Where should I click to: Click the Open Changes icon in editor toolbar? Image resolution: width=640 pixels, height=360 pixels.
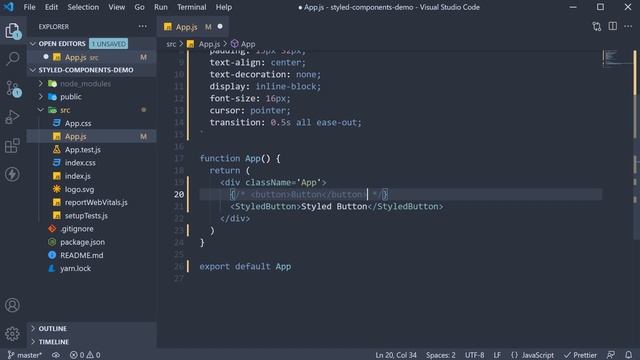coord(596,27)
